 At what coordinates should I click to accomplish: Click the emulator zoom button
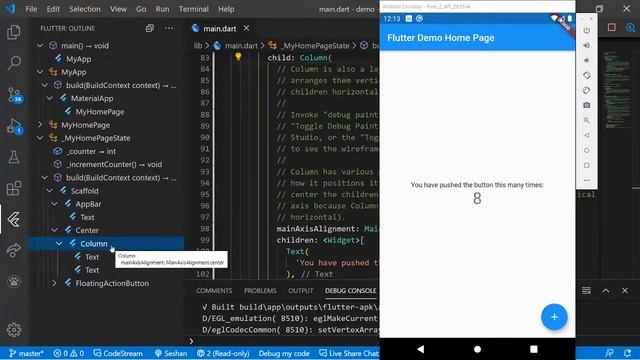tap(587, 120)
